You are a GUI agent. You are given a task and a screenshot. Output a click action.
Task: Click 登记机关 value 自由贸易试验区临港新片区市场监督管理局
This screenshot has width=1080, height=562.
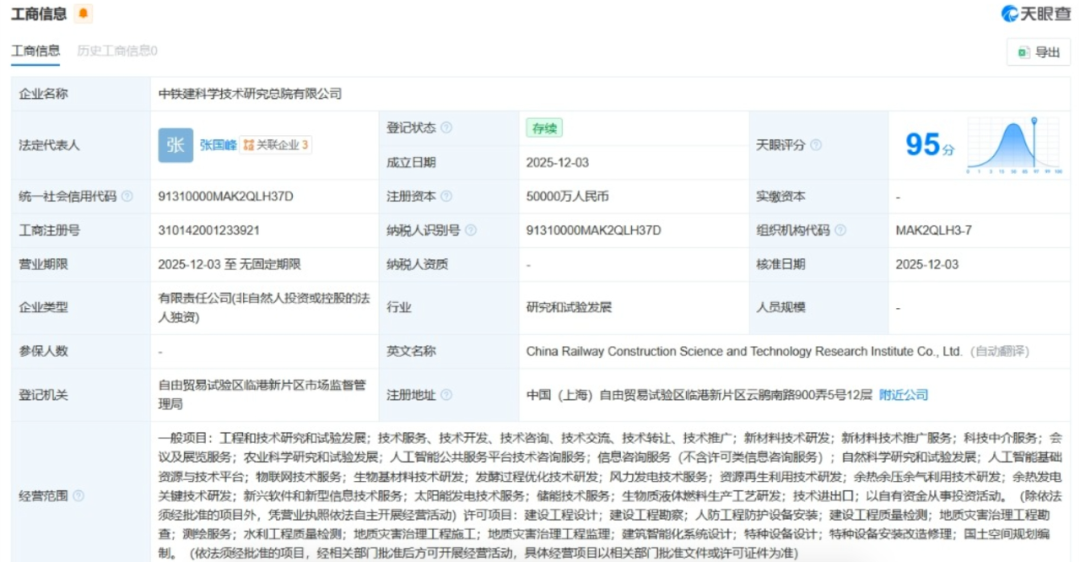pyautogui.click(x=262, y=394)
